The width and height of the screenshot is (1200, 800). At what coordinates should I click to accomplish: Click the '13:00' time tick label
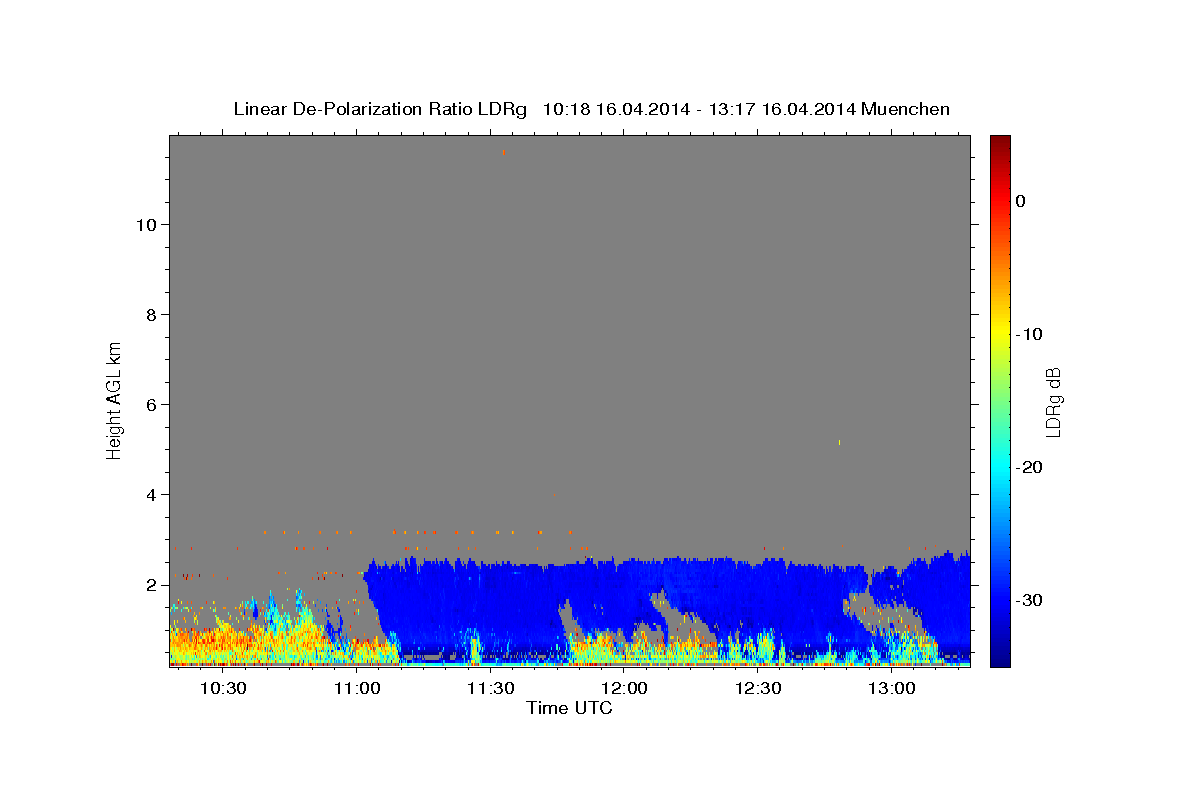892,688
